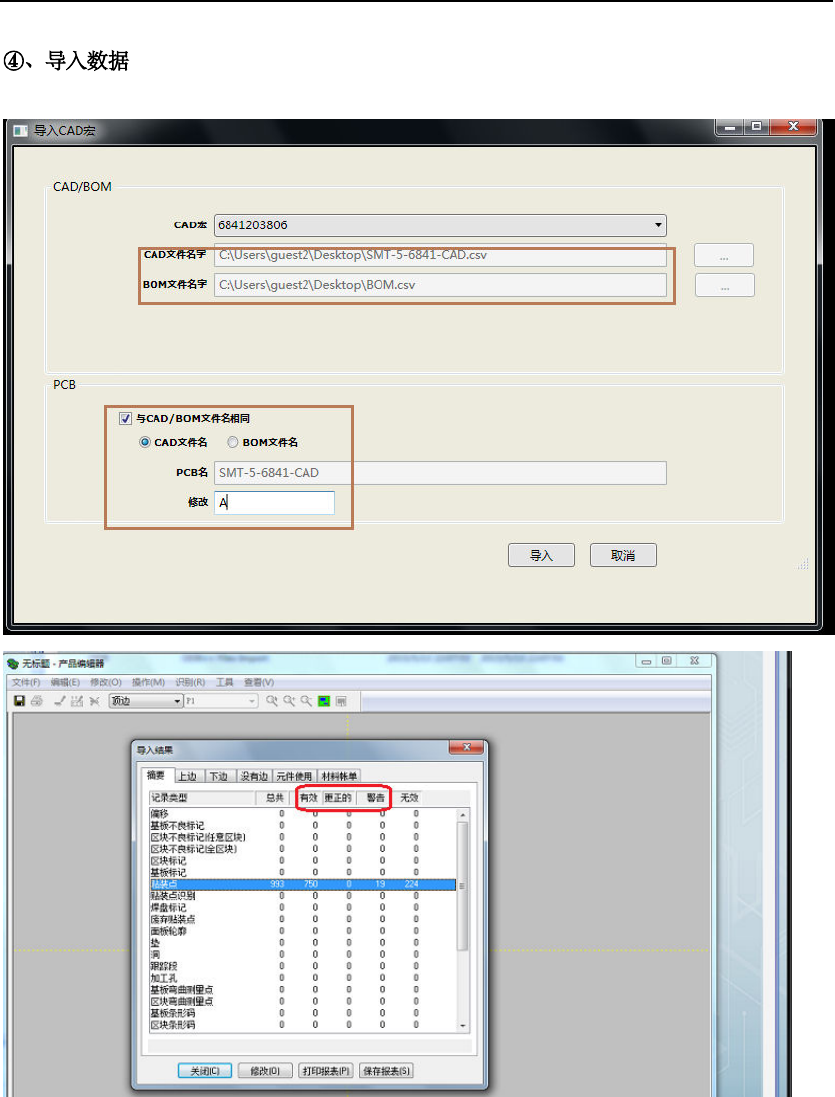This screenshot has width=835, height=1097.
Task: Select the 基板条形码 row
Action: [302, 1013]
